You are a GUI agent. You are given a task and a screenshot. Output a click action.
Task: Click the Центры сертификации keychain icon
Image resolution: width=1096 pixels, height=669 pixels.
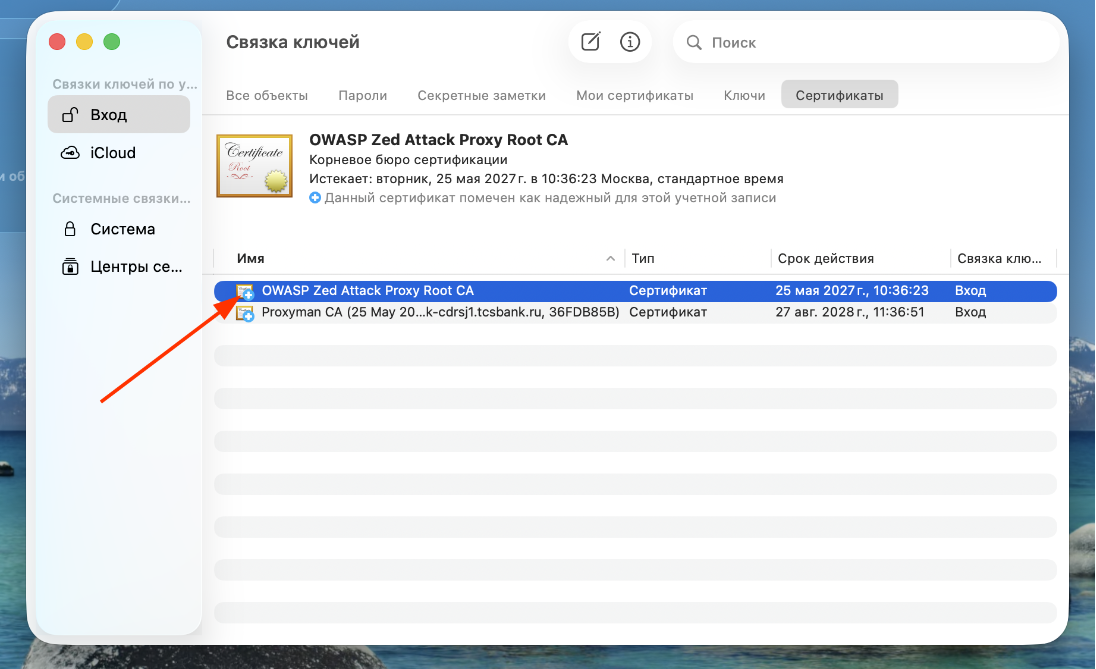pos(70,266)
